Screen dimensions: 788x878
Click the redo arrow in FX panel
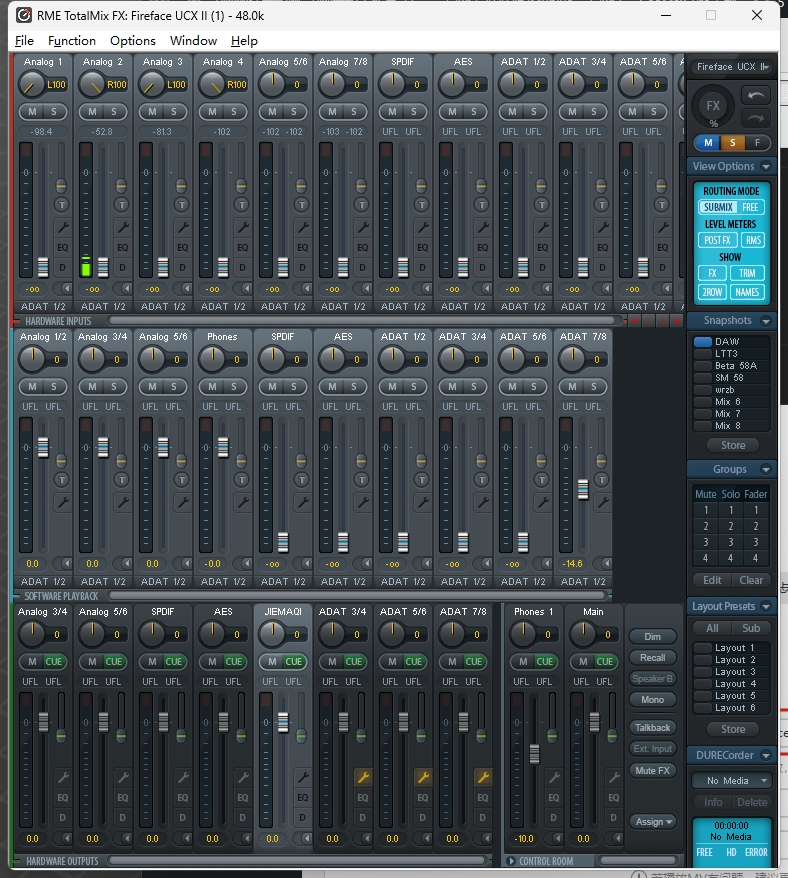(x=756, y=118)
